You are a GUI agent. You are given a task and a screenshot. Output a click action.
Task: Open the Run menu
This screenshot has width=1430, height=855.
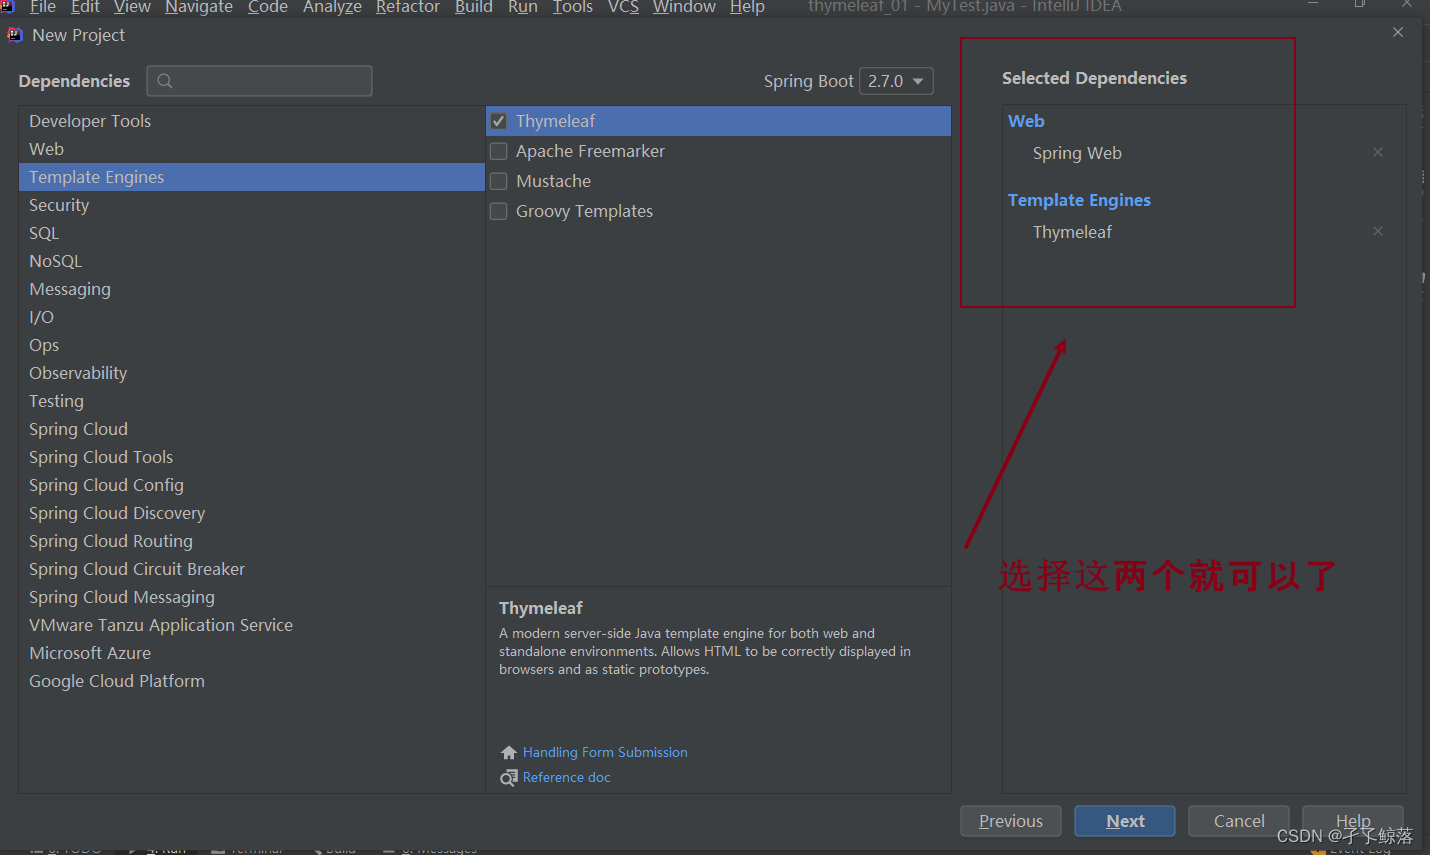(523, 7)
